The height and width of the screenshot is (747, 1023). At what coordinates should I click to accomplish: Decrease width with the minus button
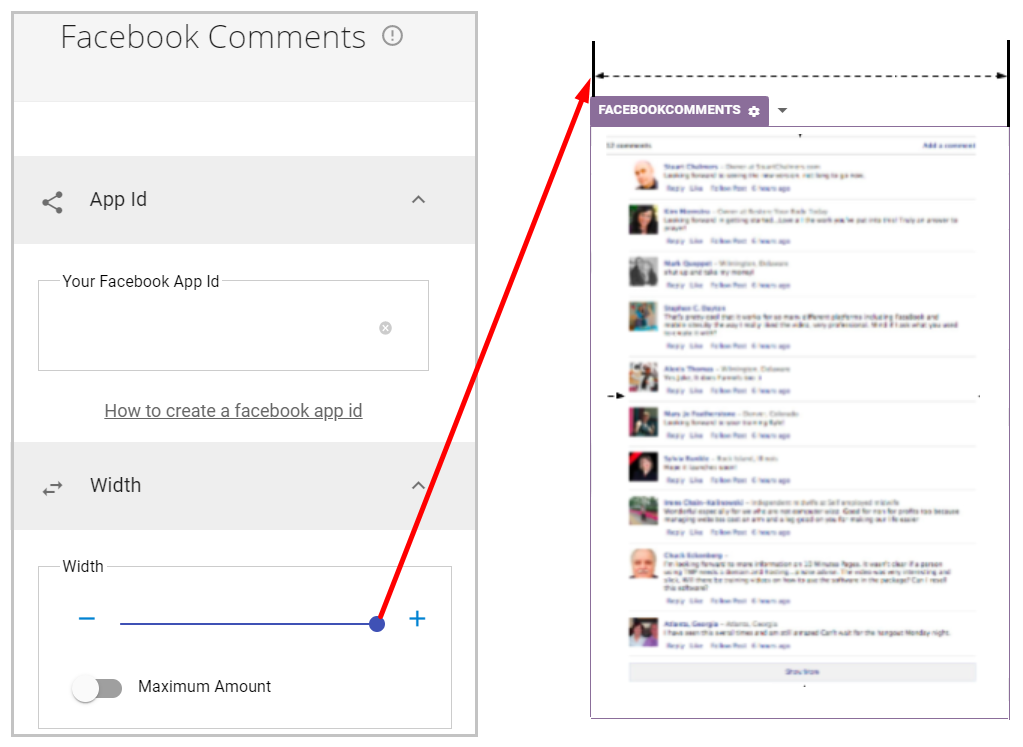point(87,618)
